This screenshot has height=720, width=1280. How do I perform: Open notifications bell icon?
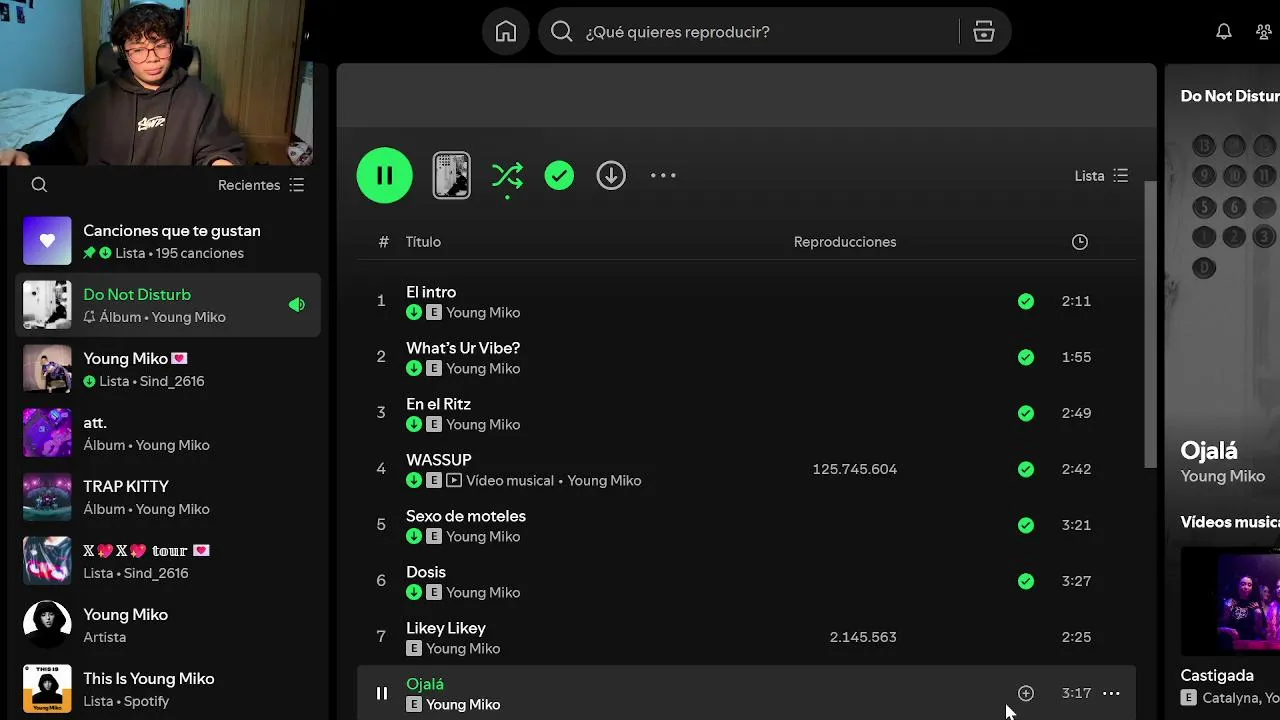[x=1224, y=32]
